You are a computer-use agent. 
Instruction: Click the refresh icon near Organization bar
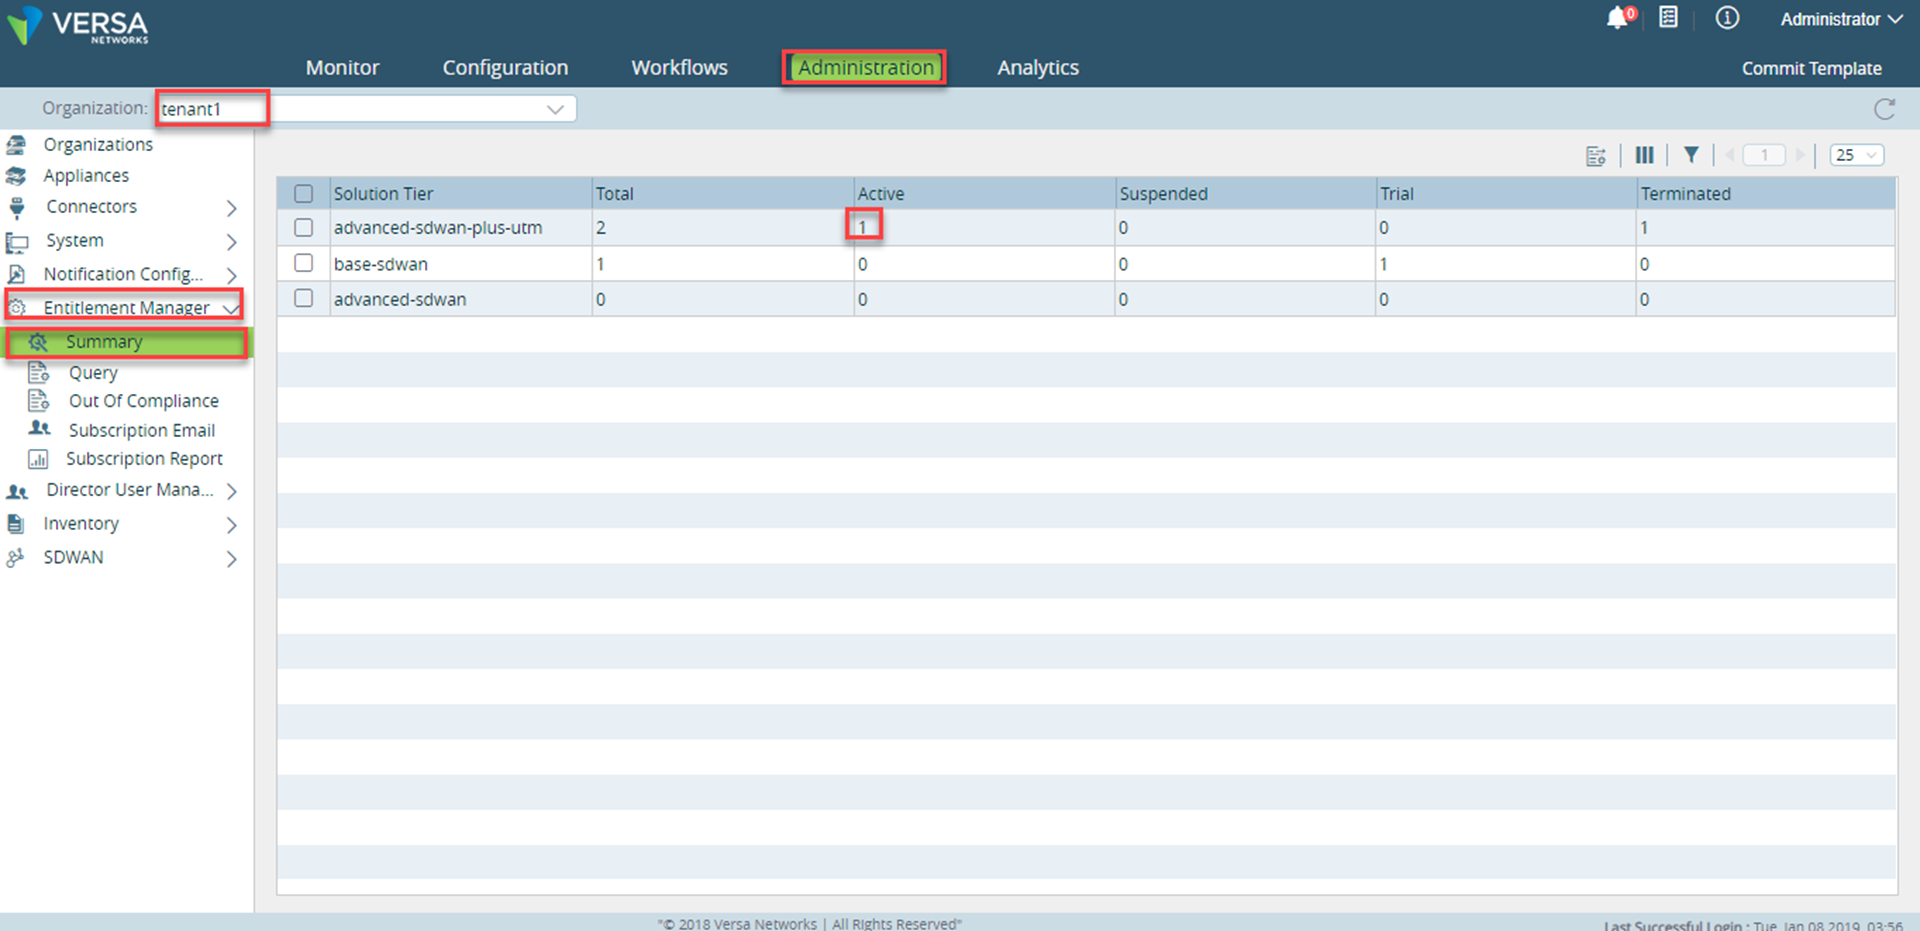coord(1885,109)
